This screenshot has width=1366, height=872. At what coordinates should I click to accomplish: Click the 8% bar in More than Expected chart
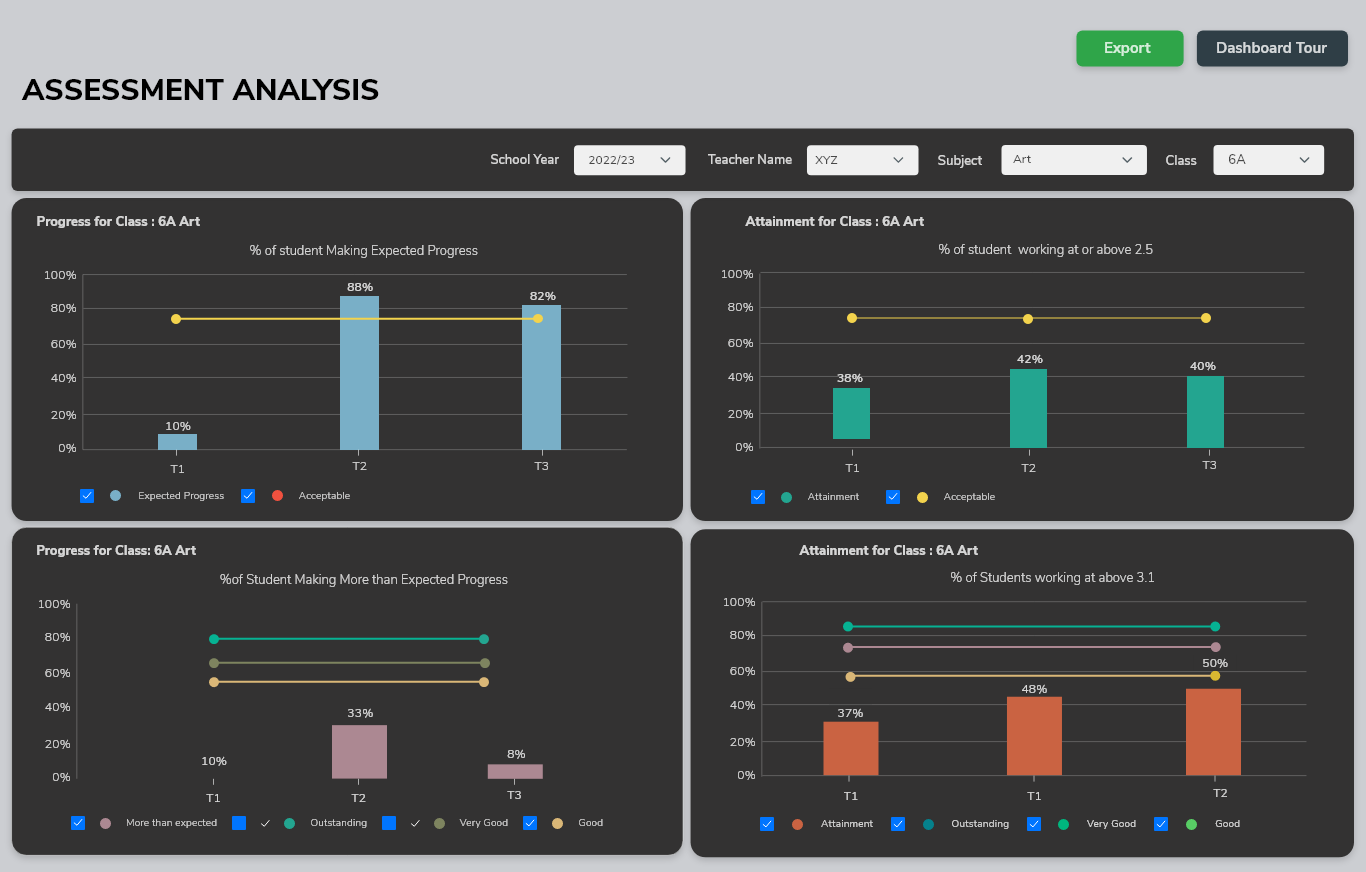pyautogui.click(x=515, y=772)
